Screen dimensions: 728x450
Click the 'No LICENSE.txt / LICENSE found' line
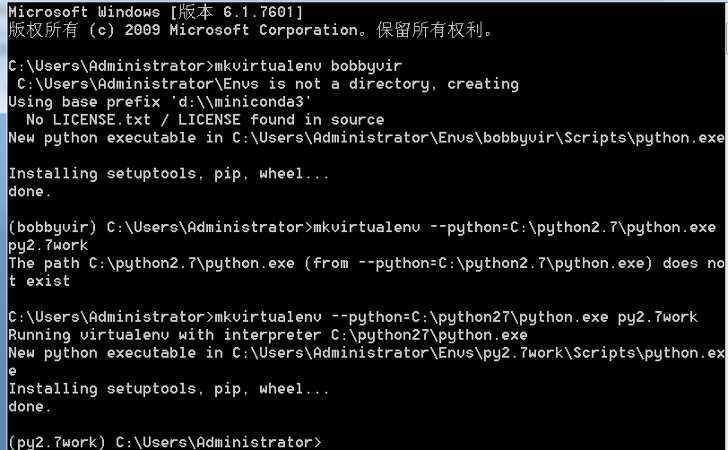[x=205, y=120]
